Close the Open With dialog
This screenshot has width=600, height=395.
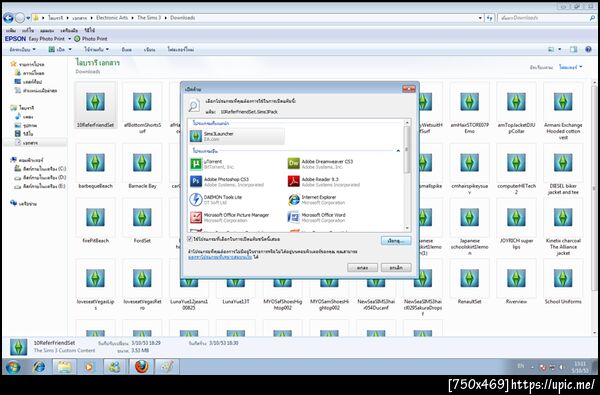coord(409,89)
